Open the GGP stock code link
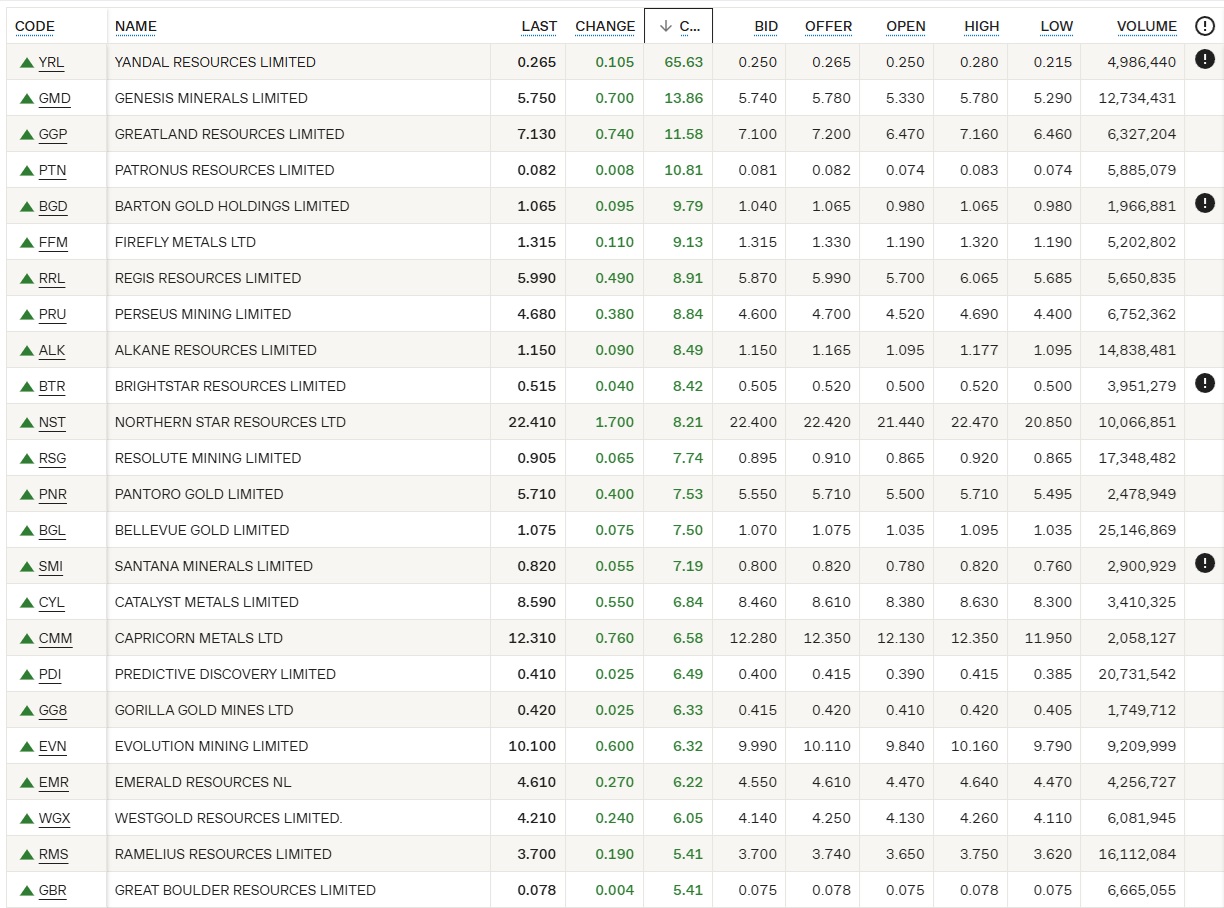 53,134
